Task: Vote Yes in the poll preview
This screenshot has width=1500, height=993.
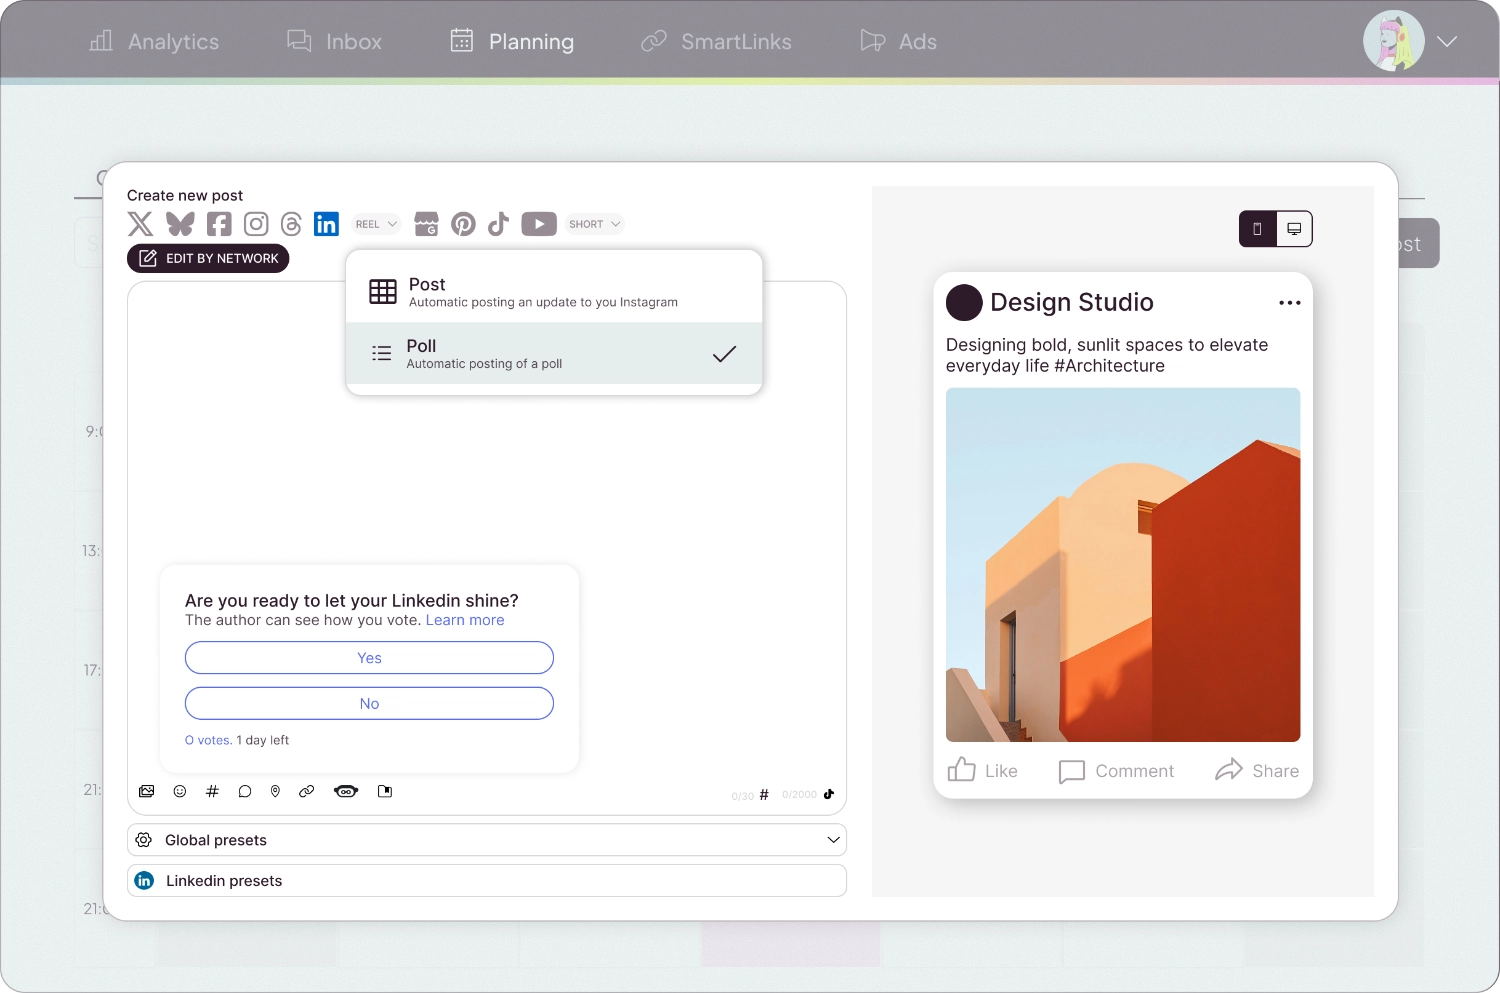Action: pos(369,658)
